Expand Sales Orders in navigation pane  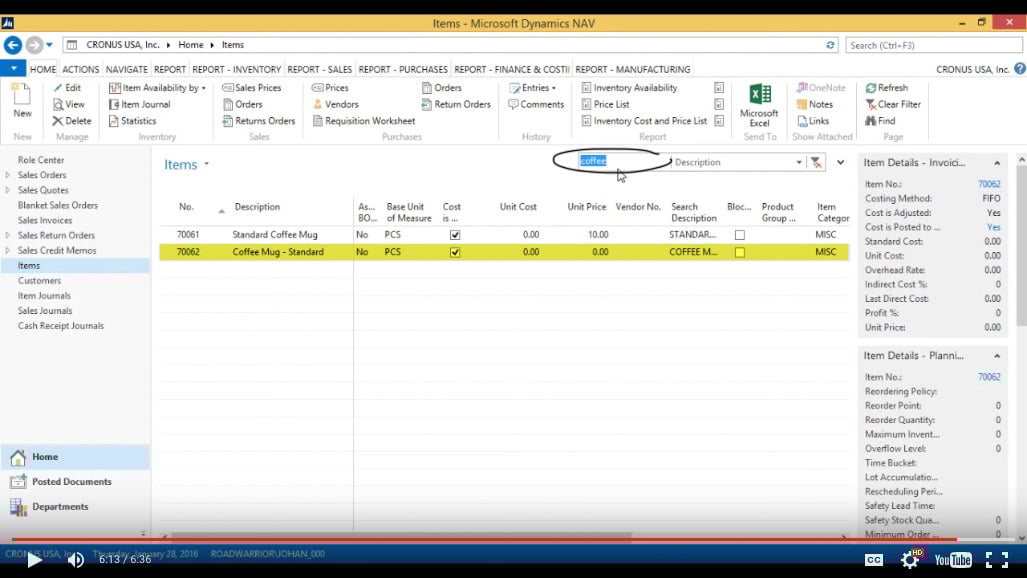[8, 175]
